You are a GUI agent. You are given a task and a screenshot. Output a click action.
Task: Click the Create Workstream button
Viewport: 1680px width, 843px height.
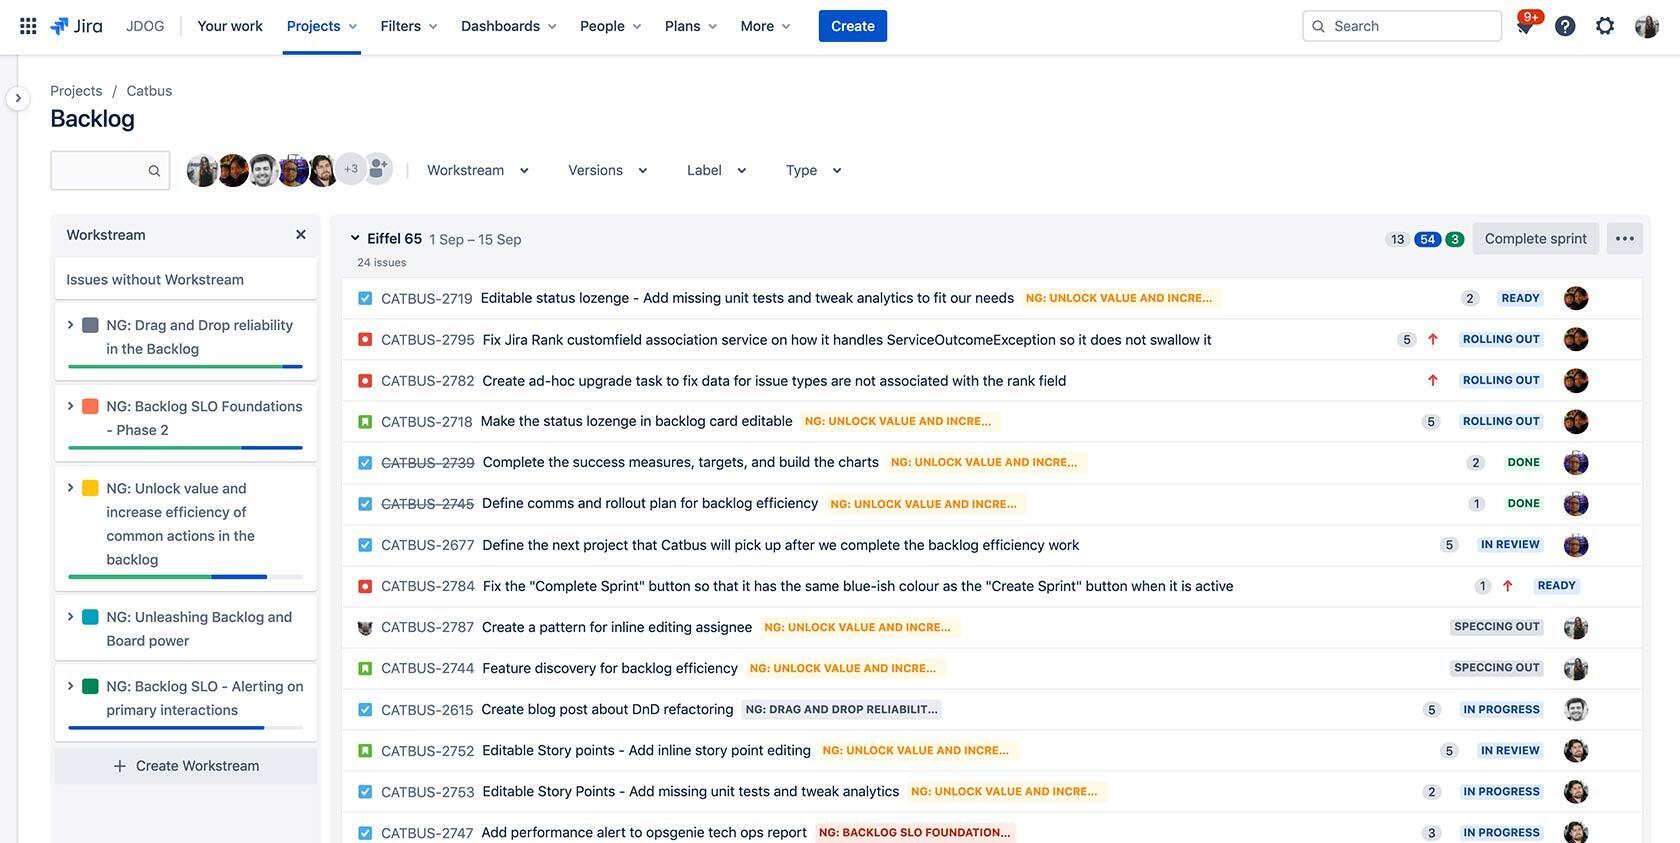pos(186,766)
